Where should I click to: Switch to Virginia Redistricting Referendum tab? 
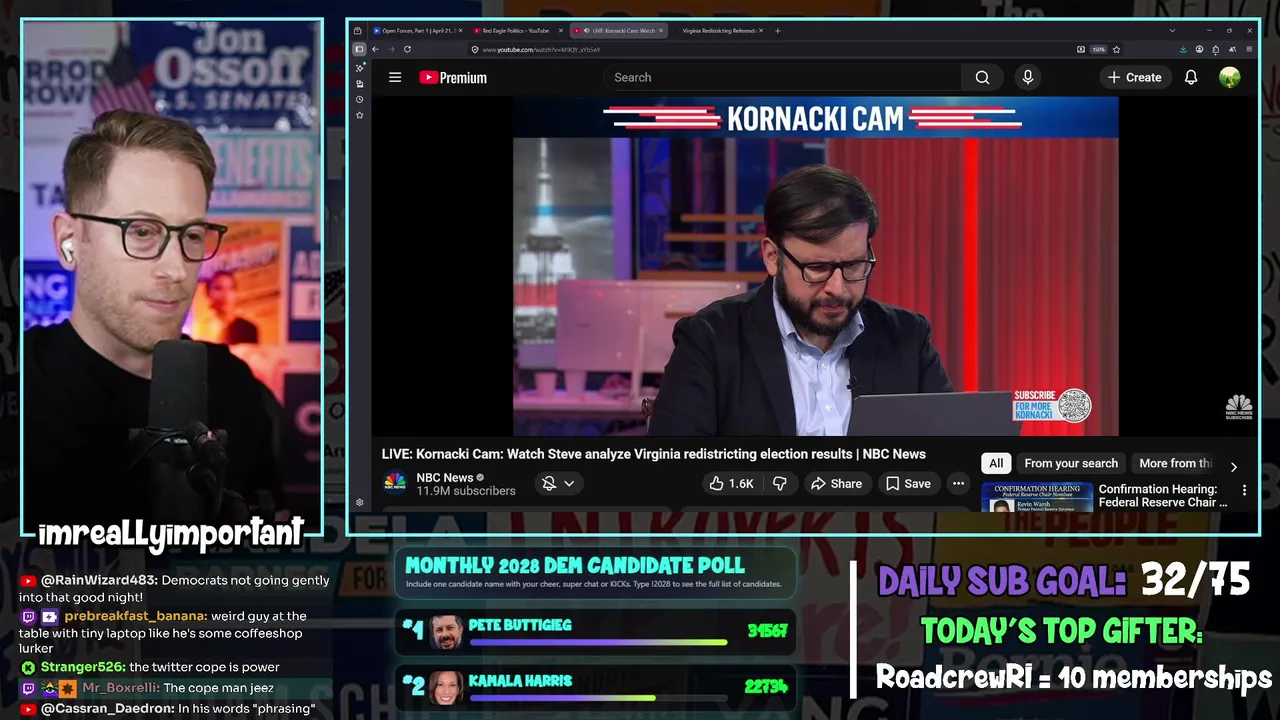718,31
